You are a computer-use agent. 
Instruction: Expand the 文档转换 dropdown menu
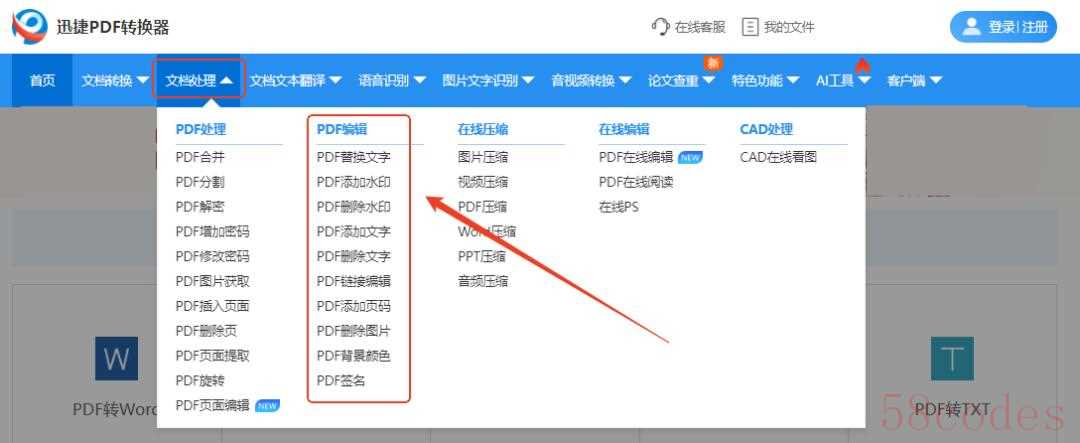114,80
